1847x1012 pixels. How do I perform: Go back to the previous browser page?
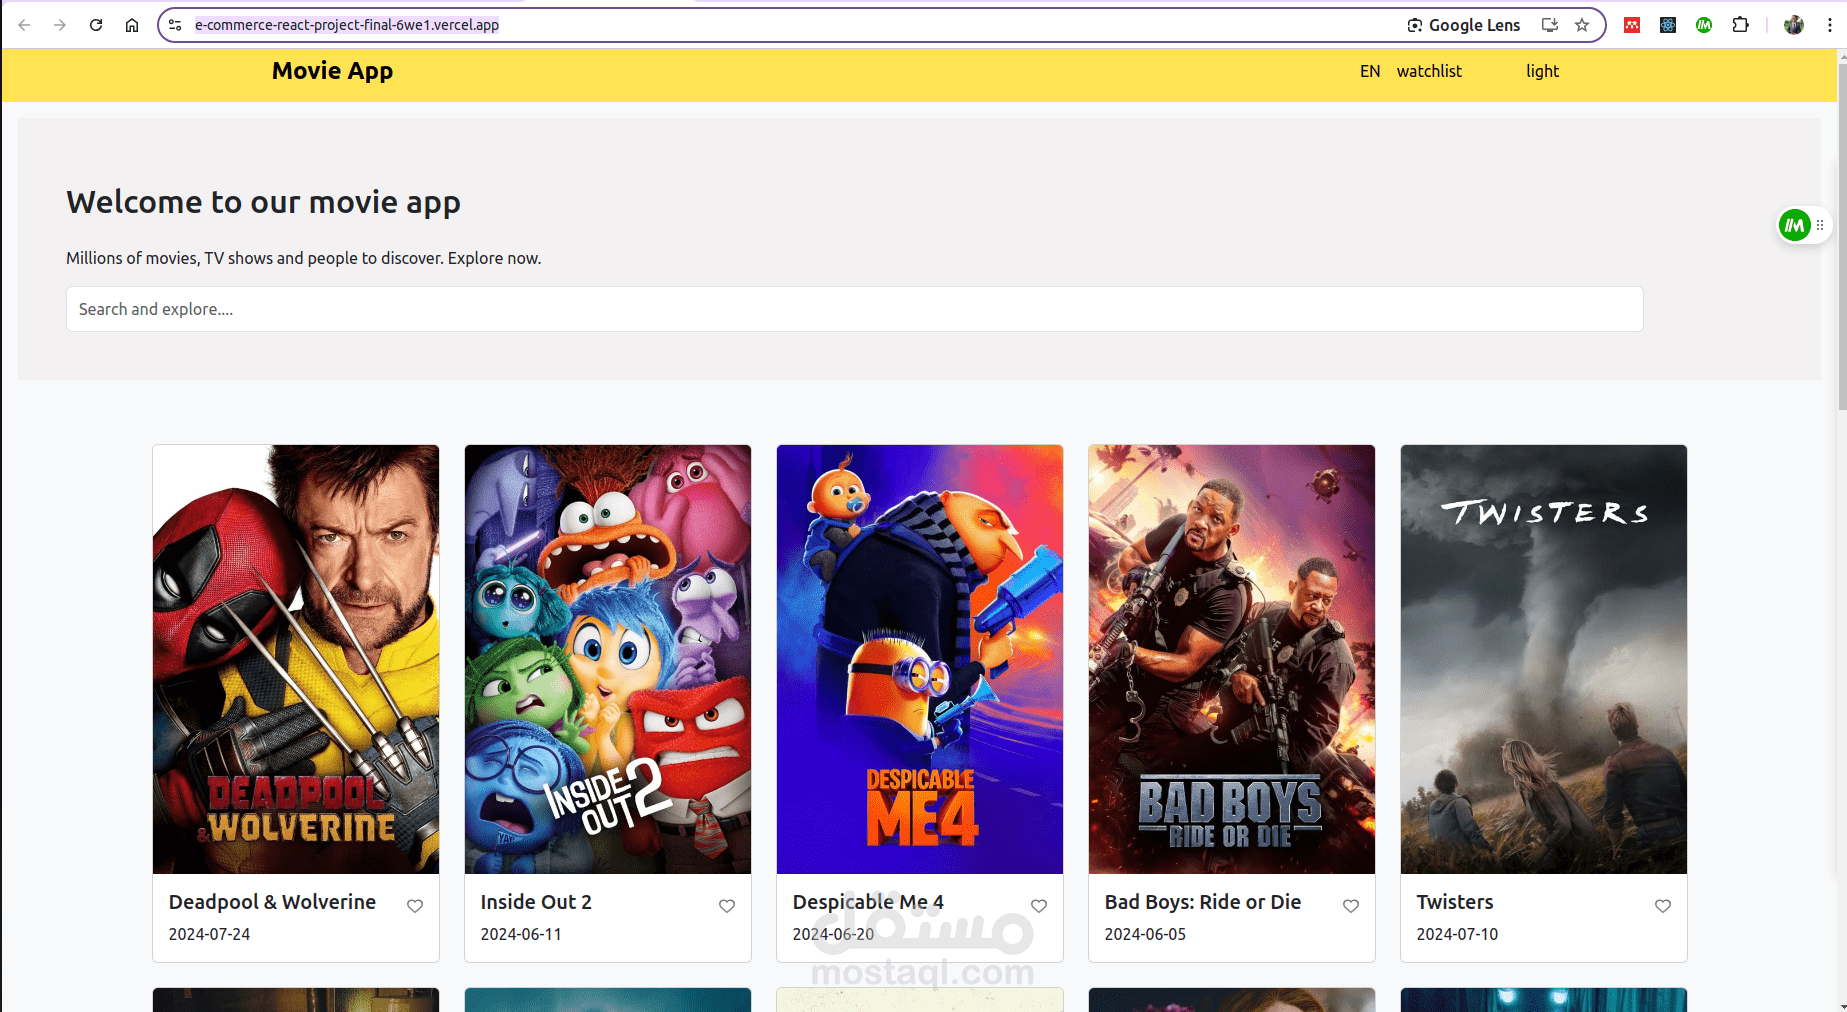coord(24,25)
